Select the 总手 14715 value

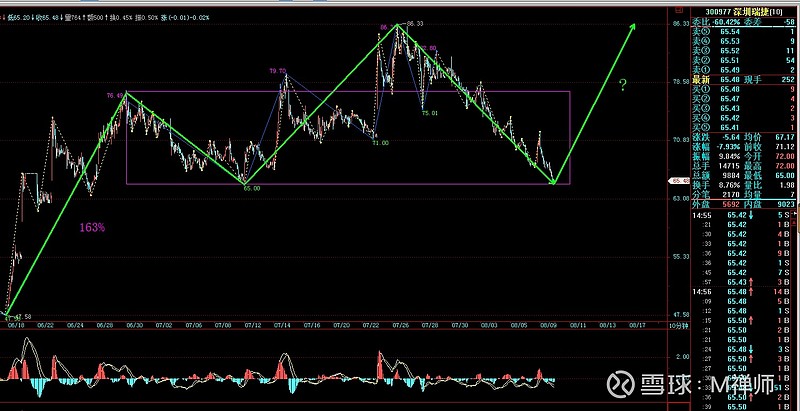[x=730, y=166]
